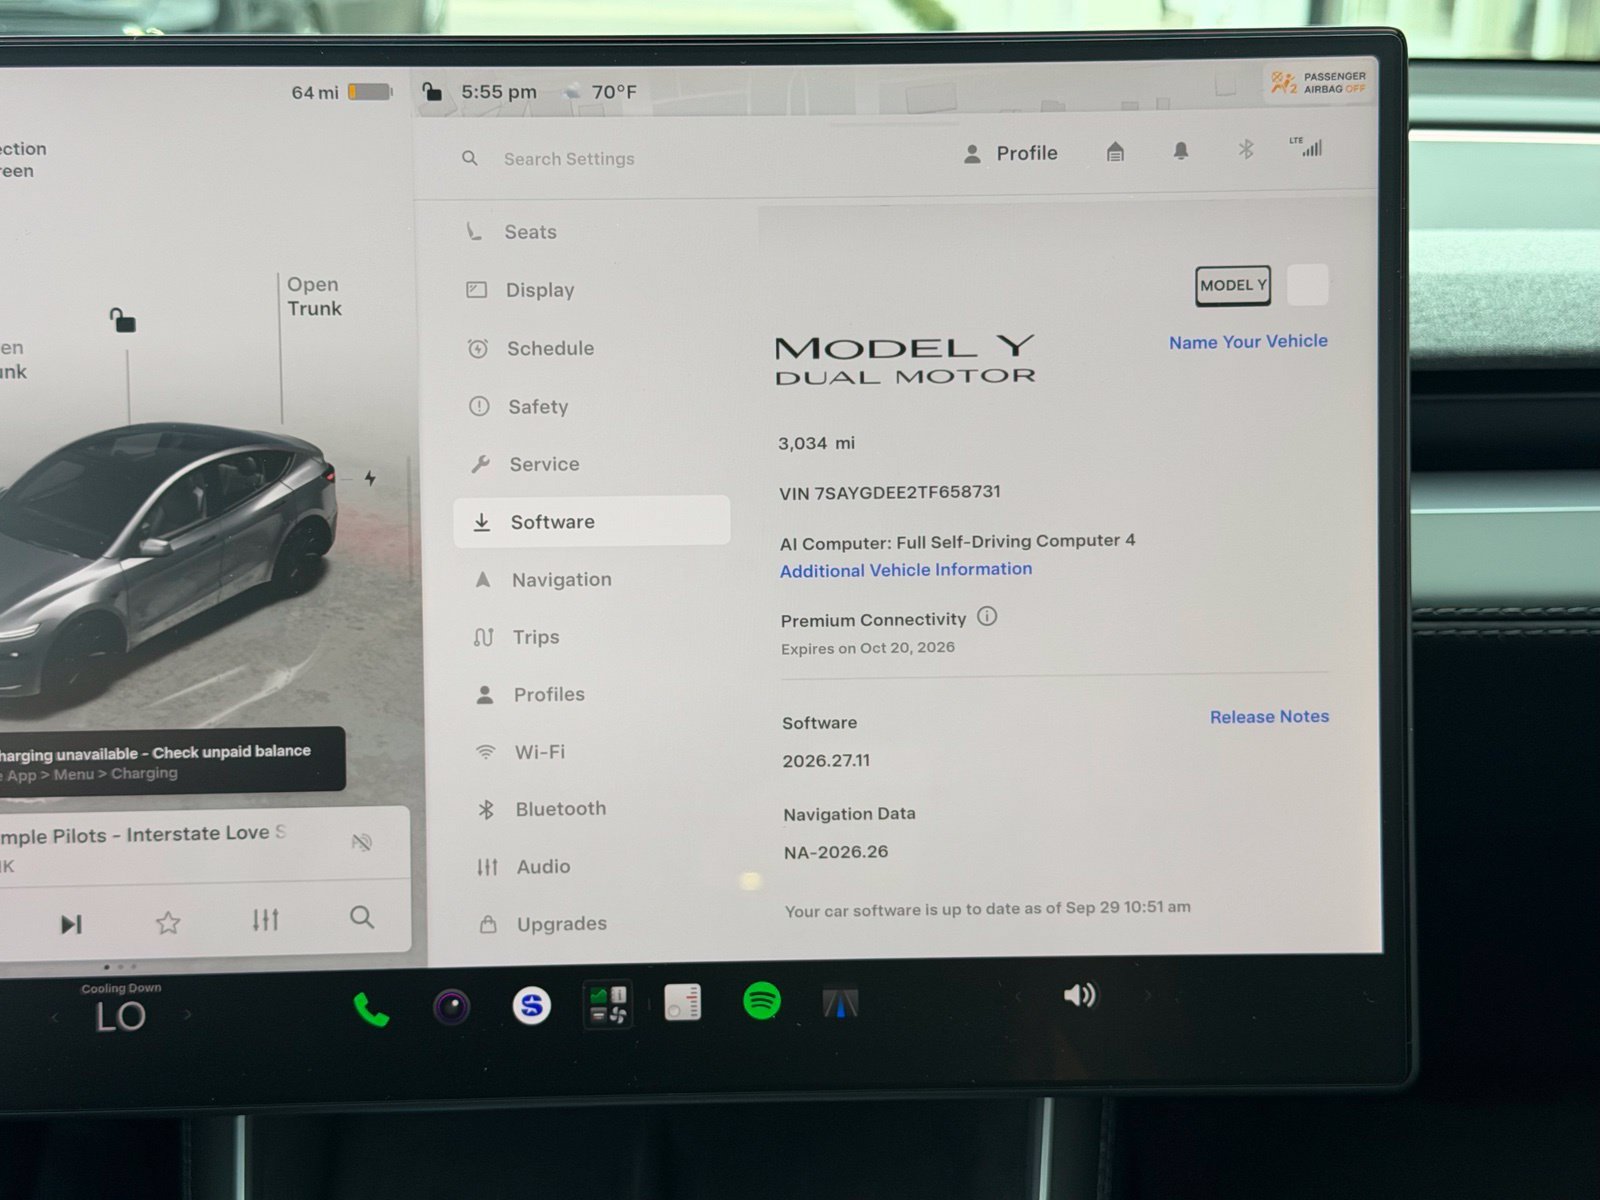Tap the lock icon in status bar
The height and width of the screenshot is (1200, 1600).
[x=432, y=92]
